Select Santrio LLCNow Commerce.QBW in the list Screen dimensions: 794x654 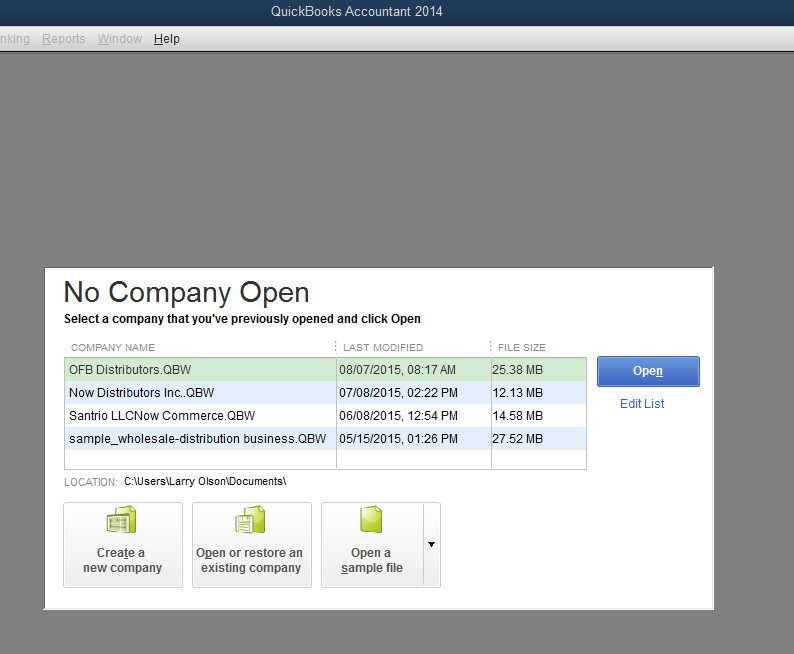[x=161, y=416]
